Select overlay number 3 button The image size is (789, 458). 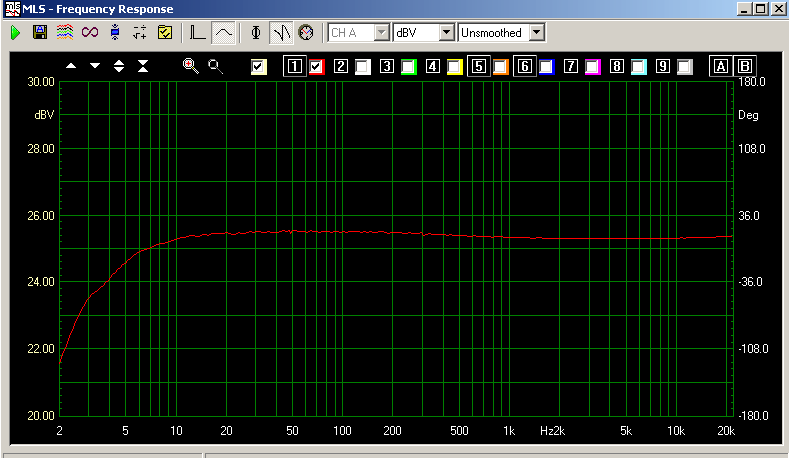coord(386,66)
